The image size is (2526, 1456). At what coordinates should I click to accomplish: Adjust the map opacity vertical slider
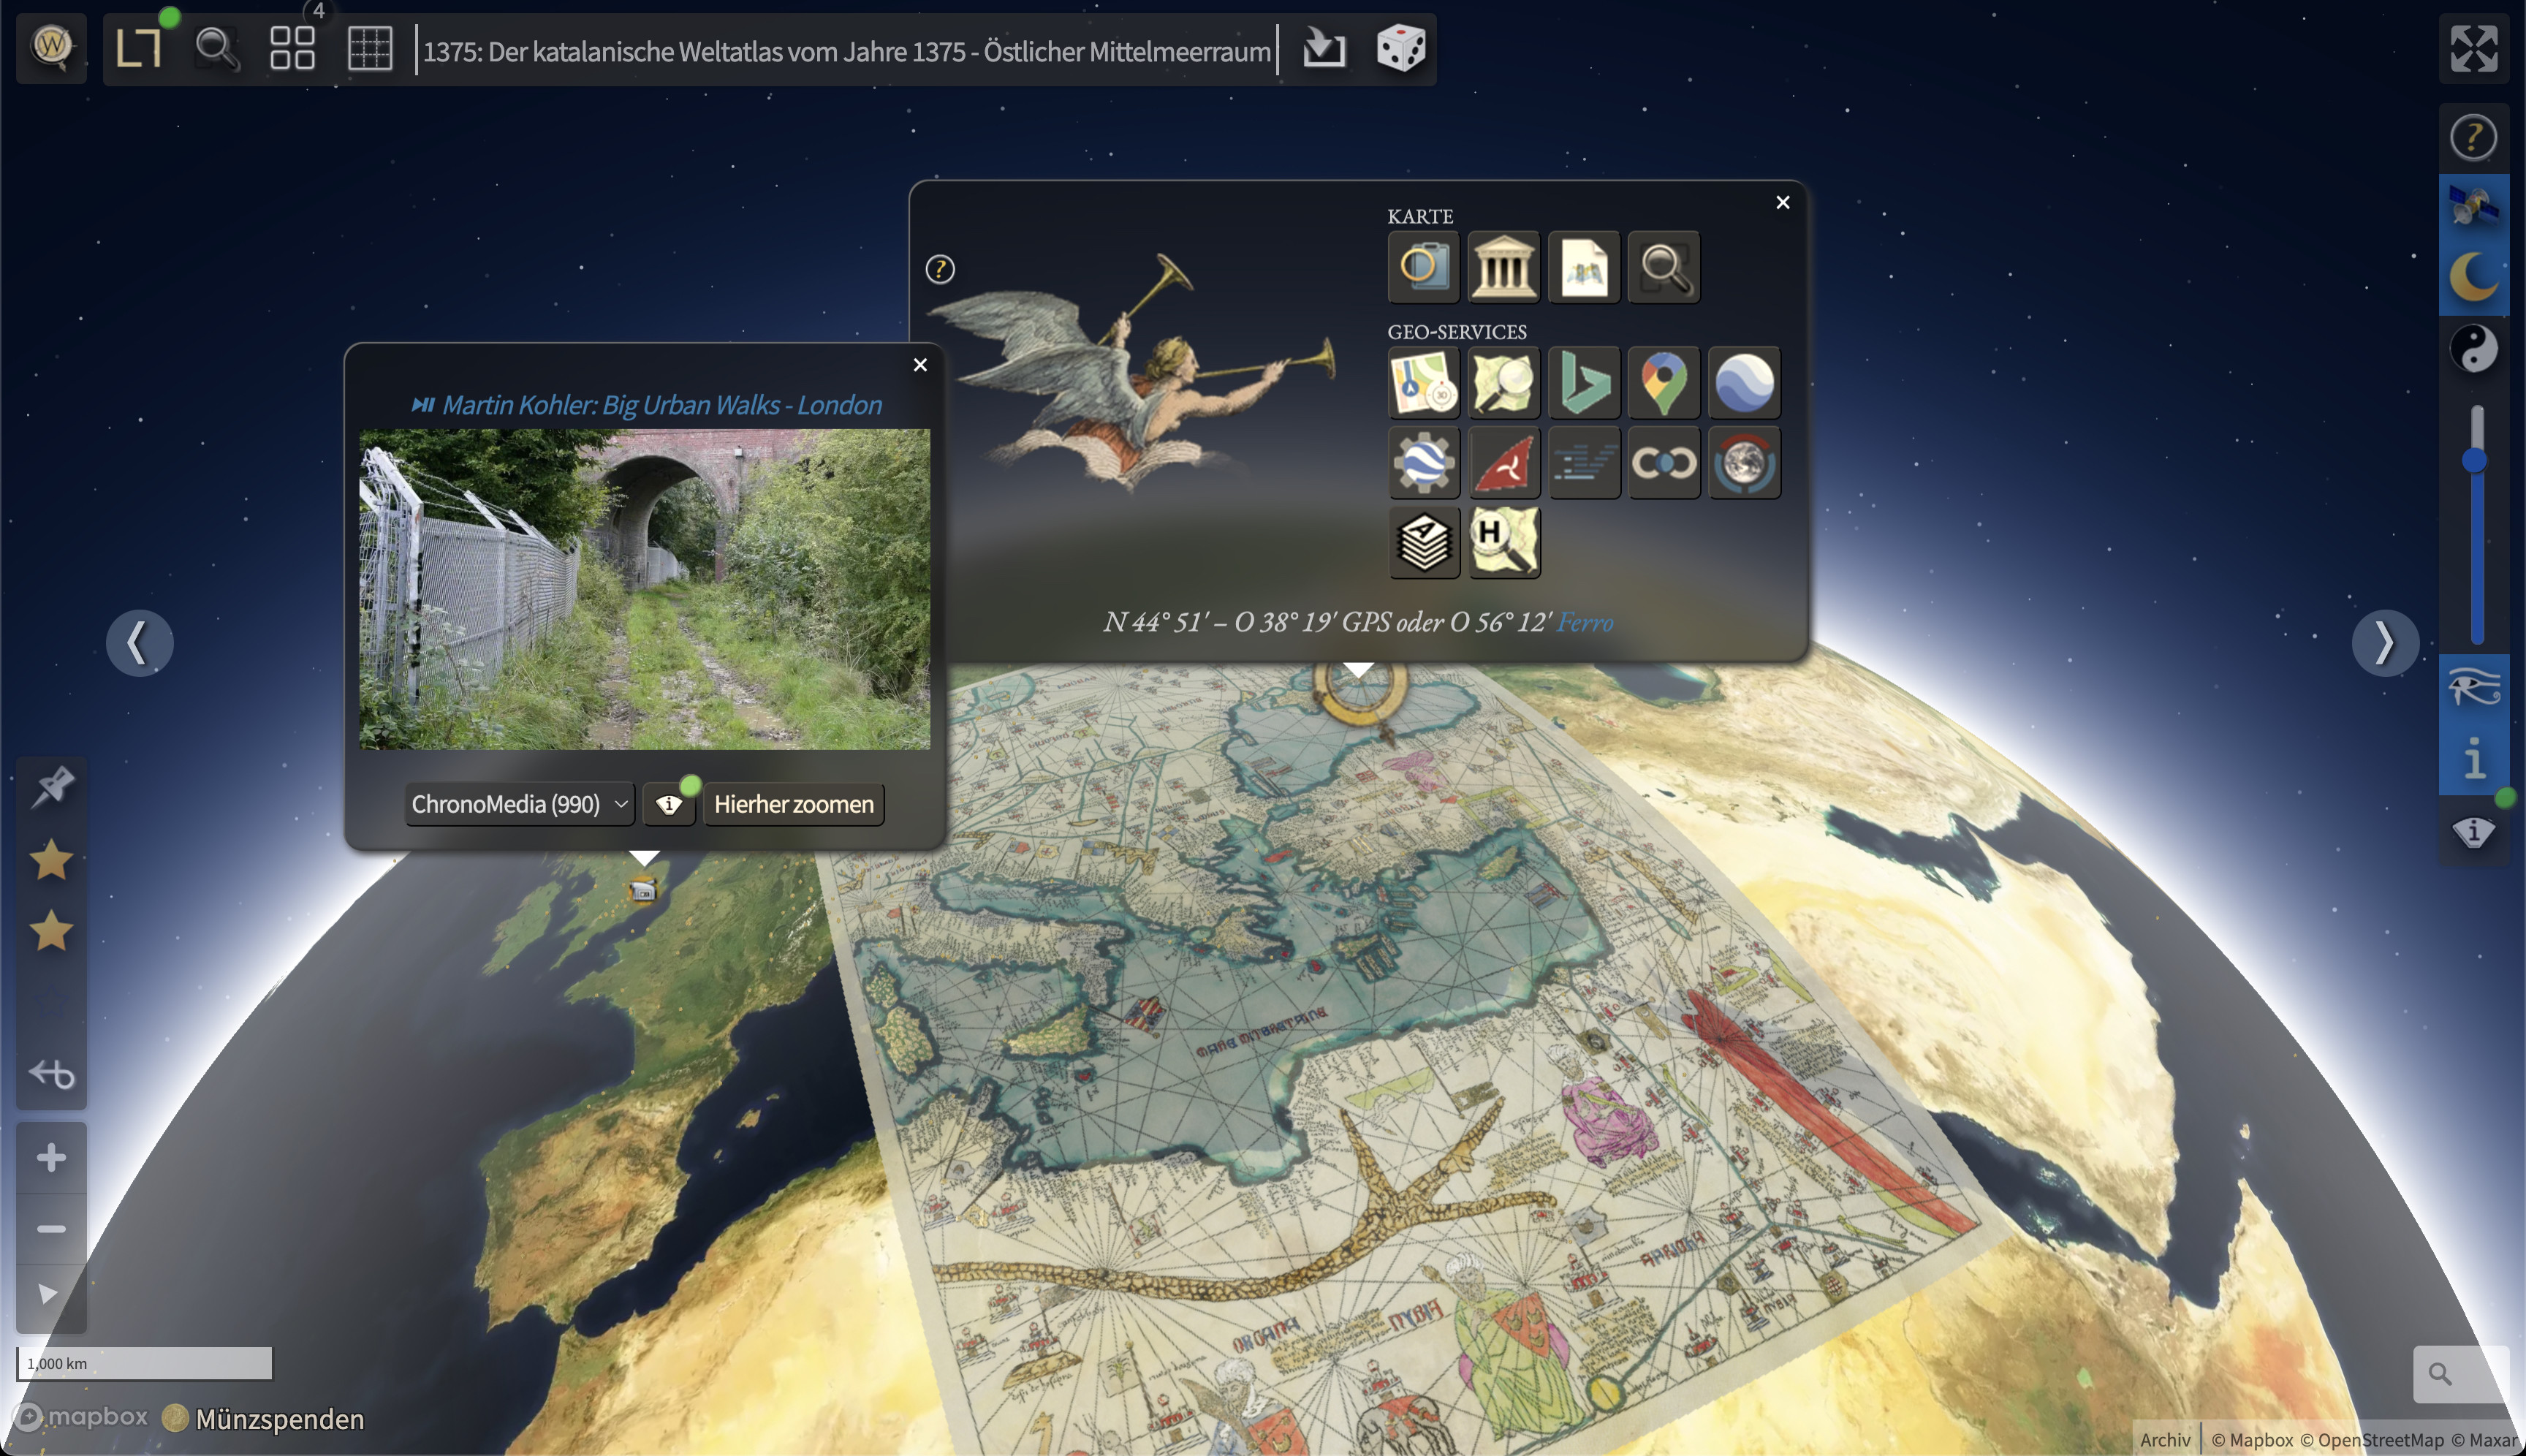point(2476,524)
